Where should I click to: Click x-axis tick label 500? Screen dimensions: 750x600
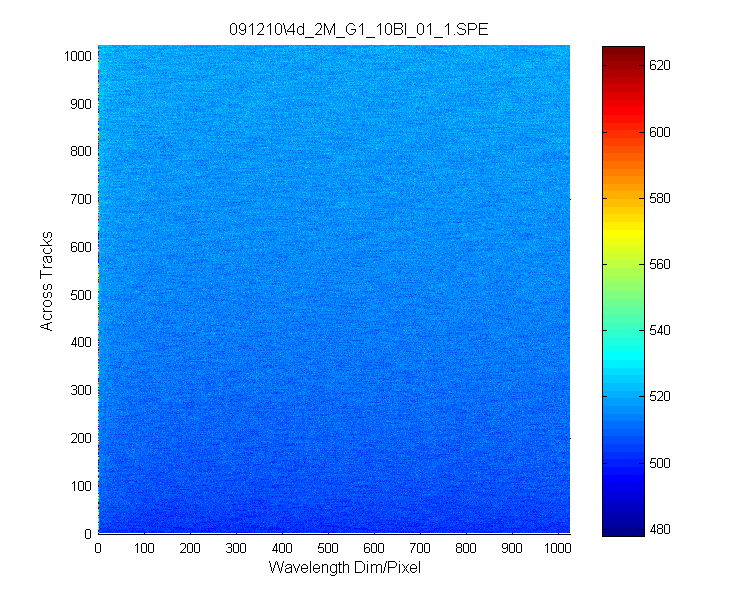point(328,548)
